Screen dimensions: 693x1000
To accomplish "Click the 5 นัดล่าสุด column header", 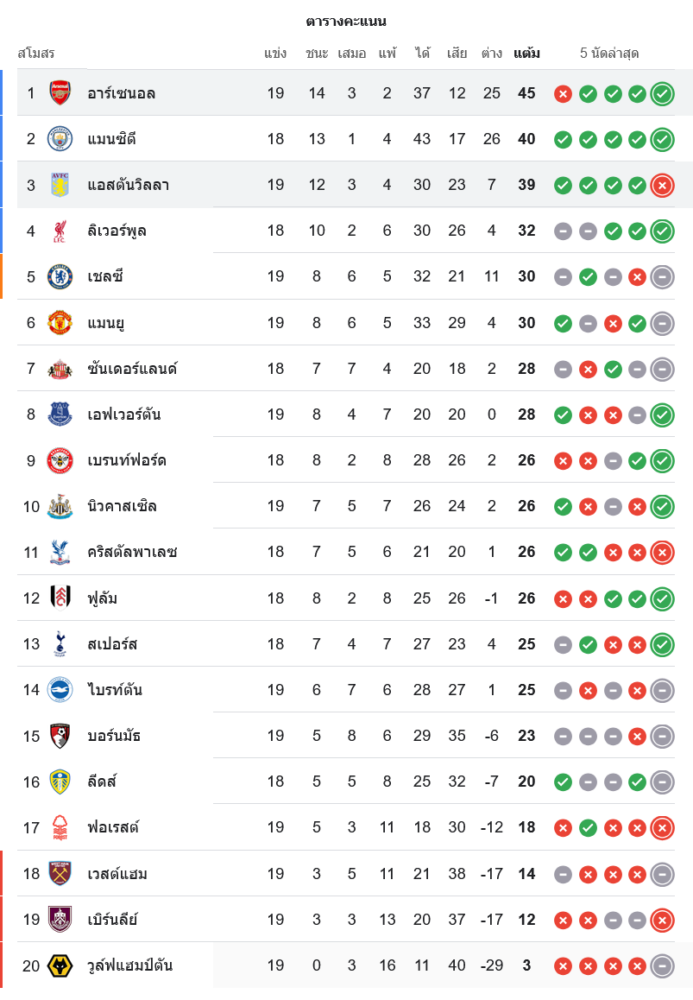I will [609, 53].
